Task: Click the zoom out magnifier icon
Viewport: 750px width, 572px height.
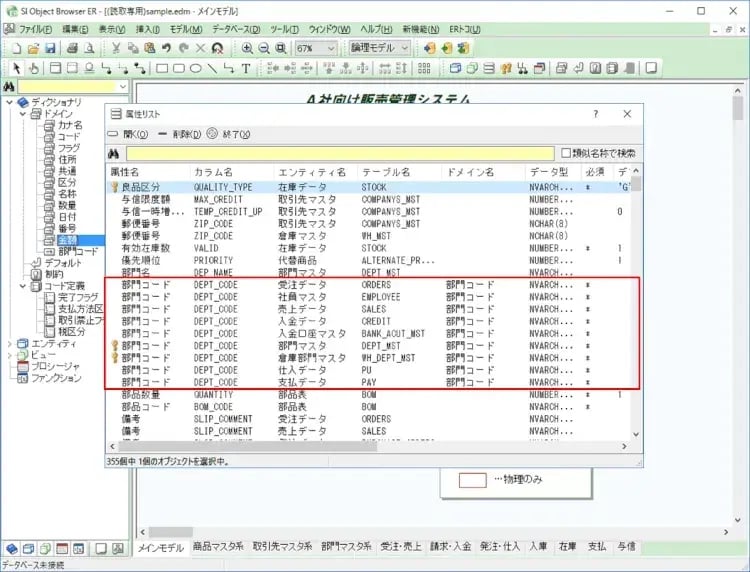Action: coord(264,48)
